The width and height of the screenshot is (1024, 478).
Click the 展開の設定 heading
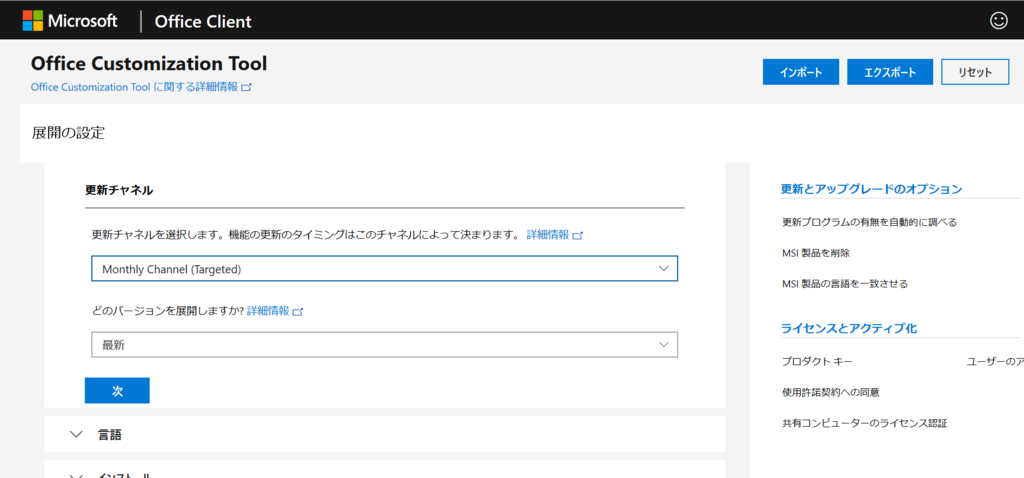pyautogui.click(x=68, y=133)
